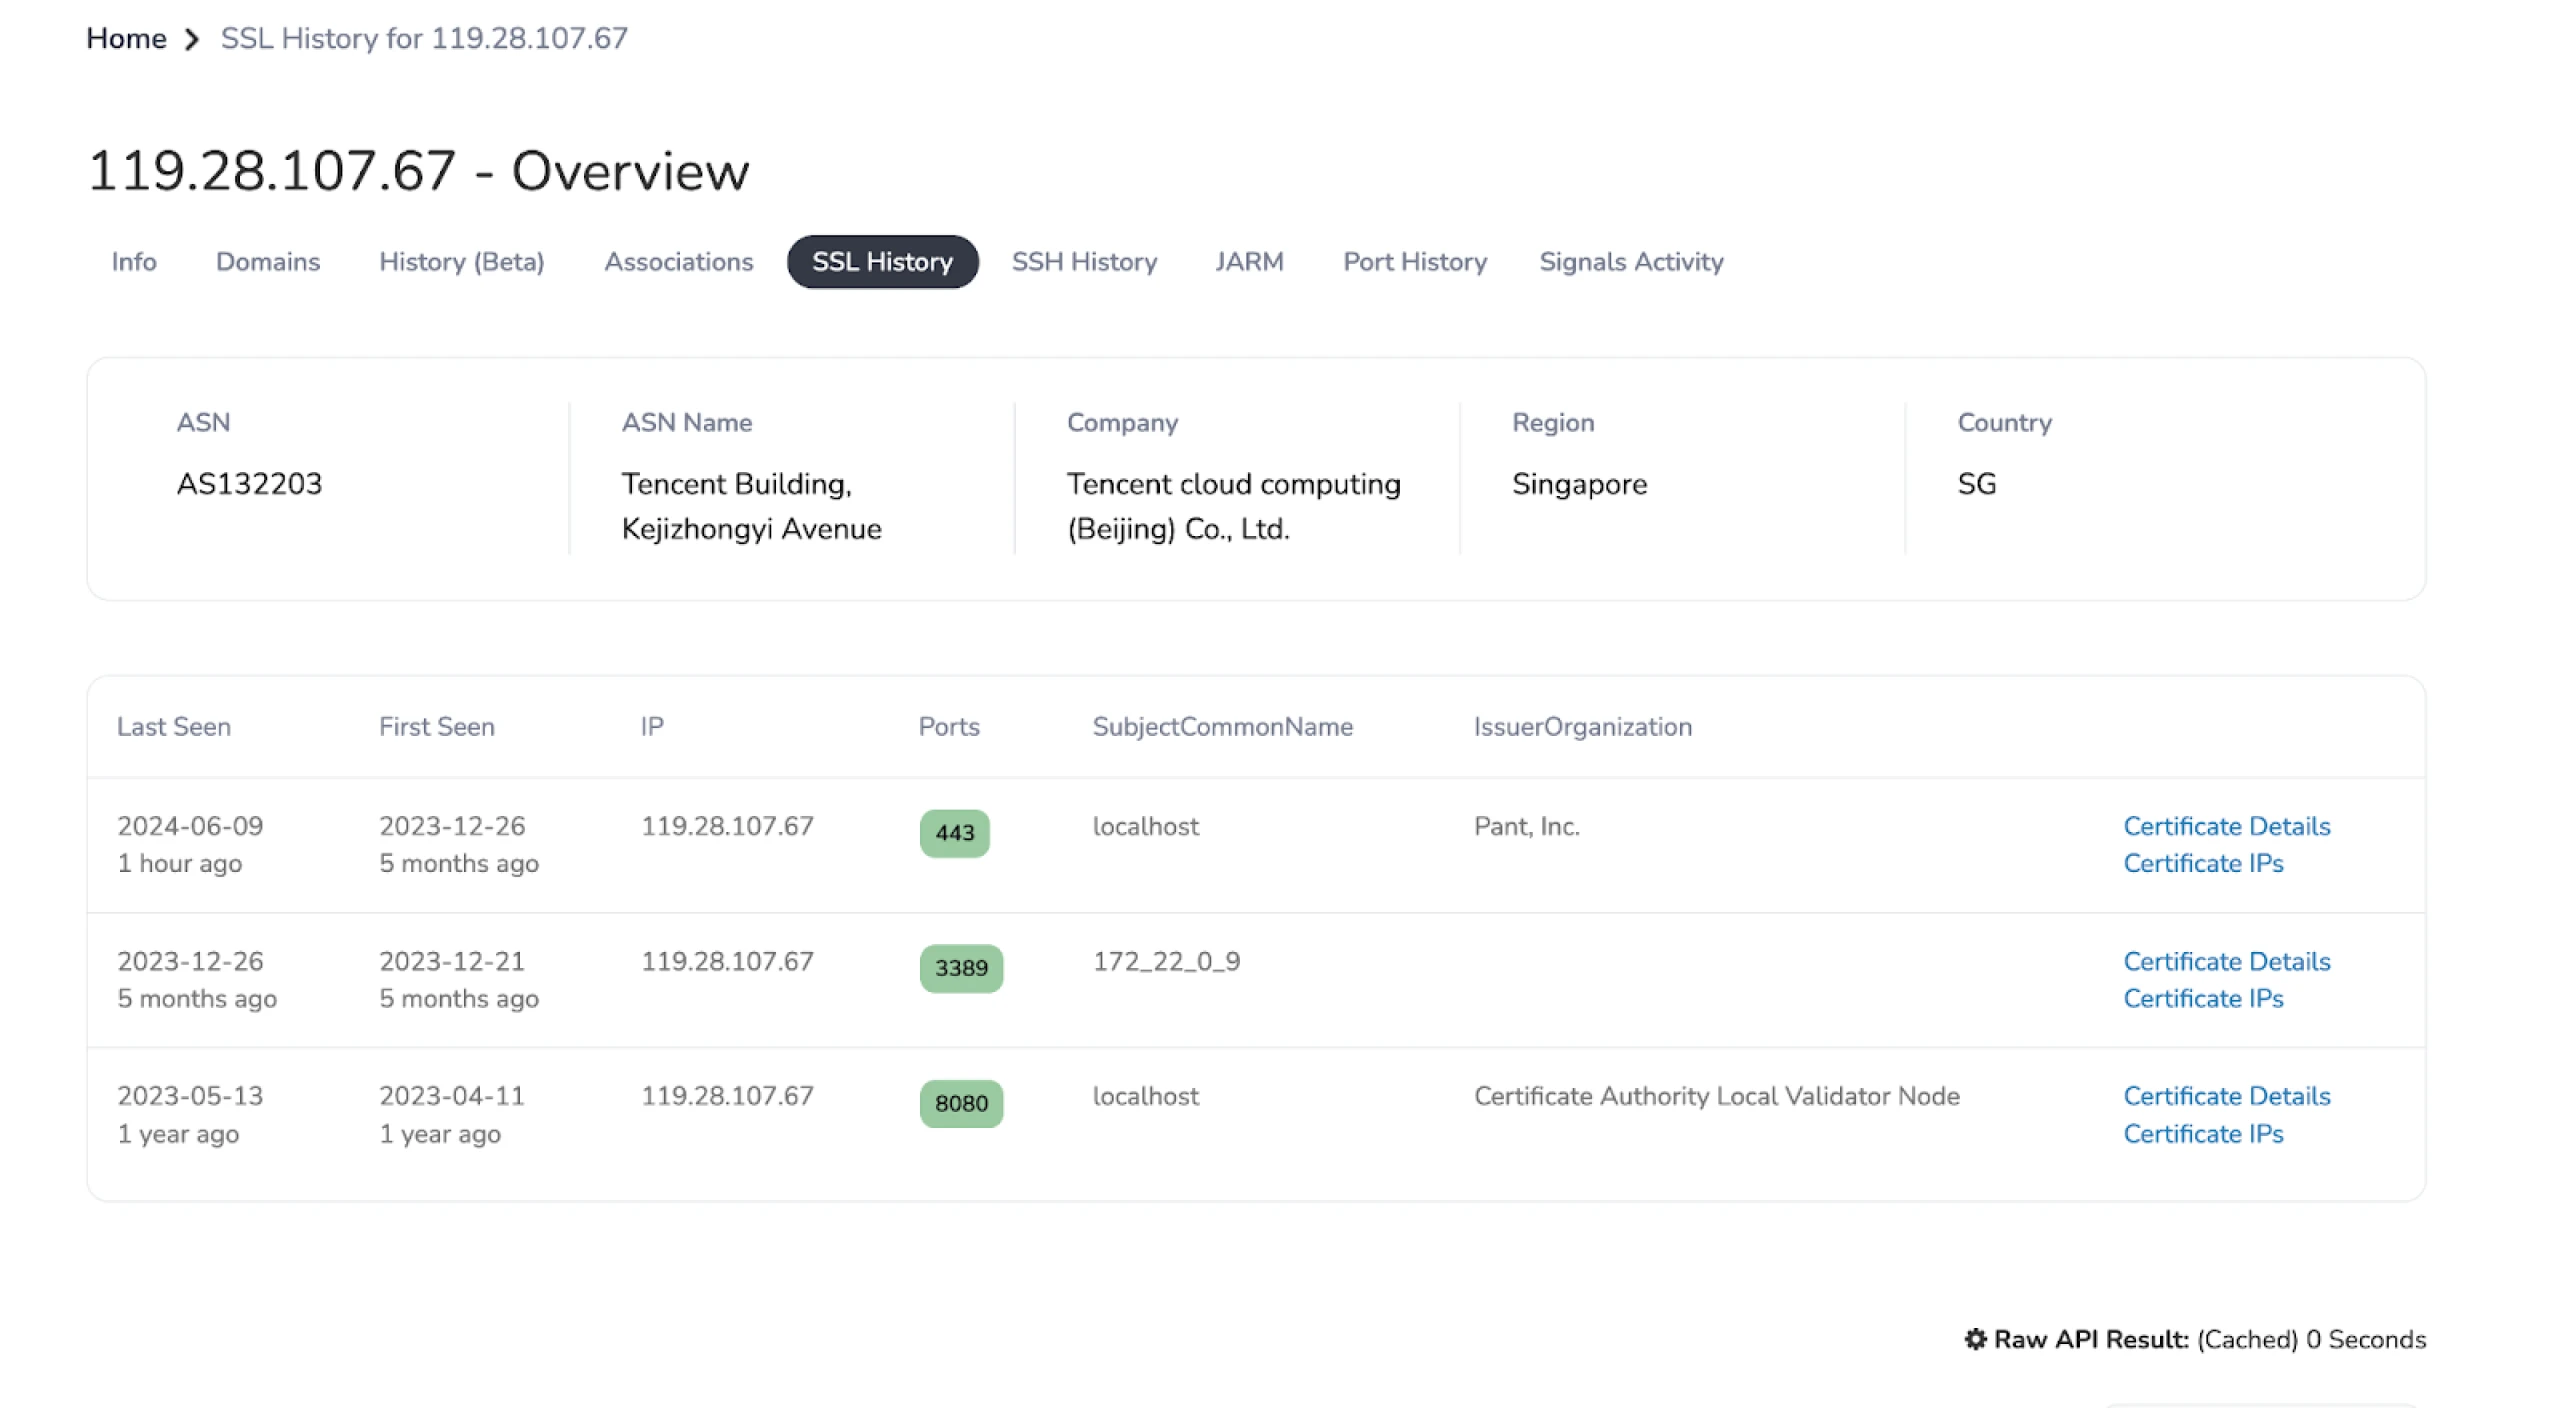Viewport: 2560px width, 1408px height.
Task: Open Certificate IPs for port 8080 row
Action: point(2203,1134)
